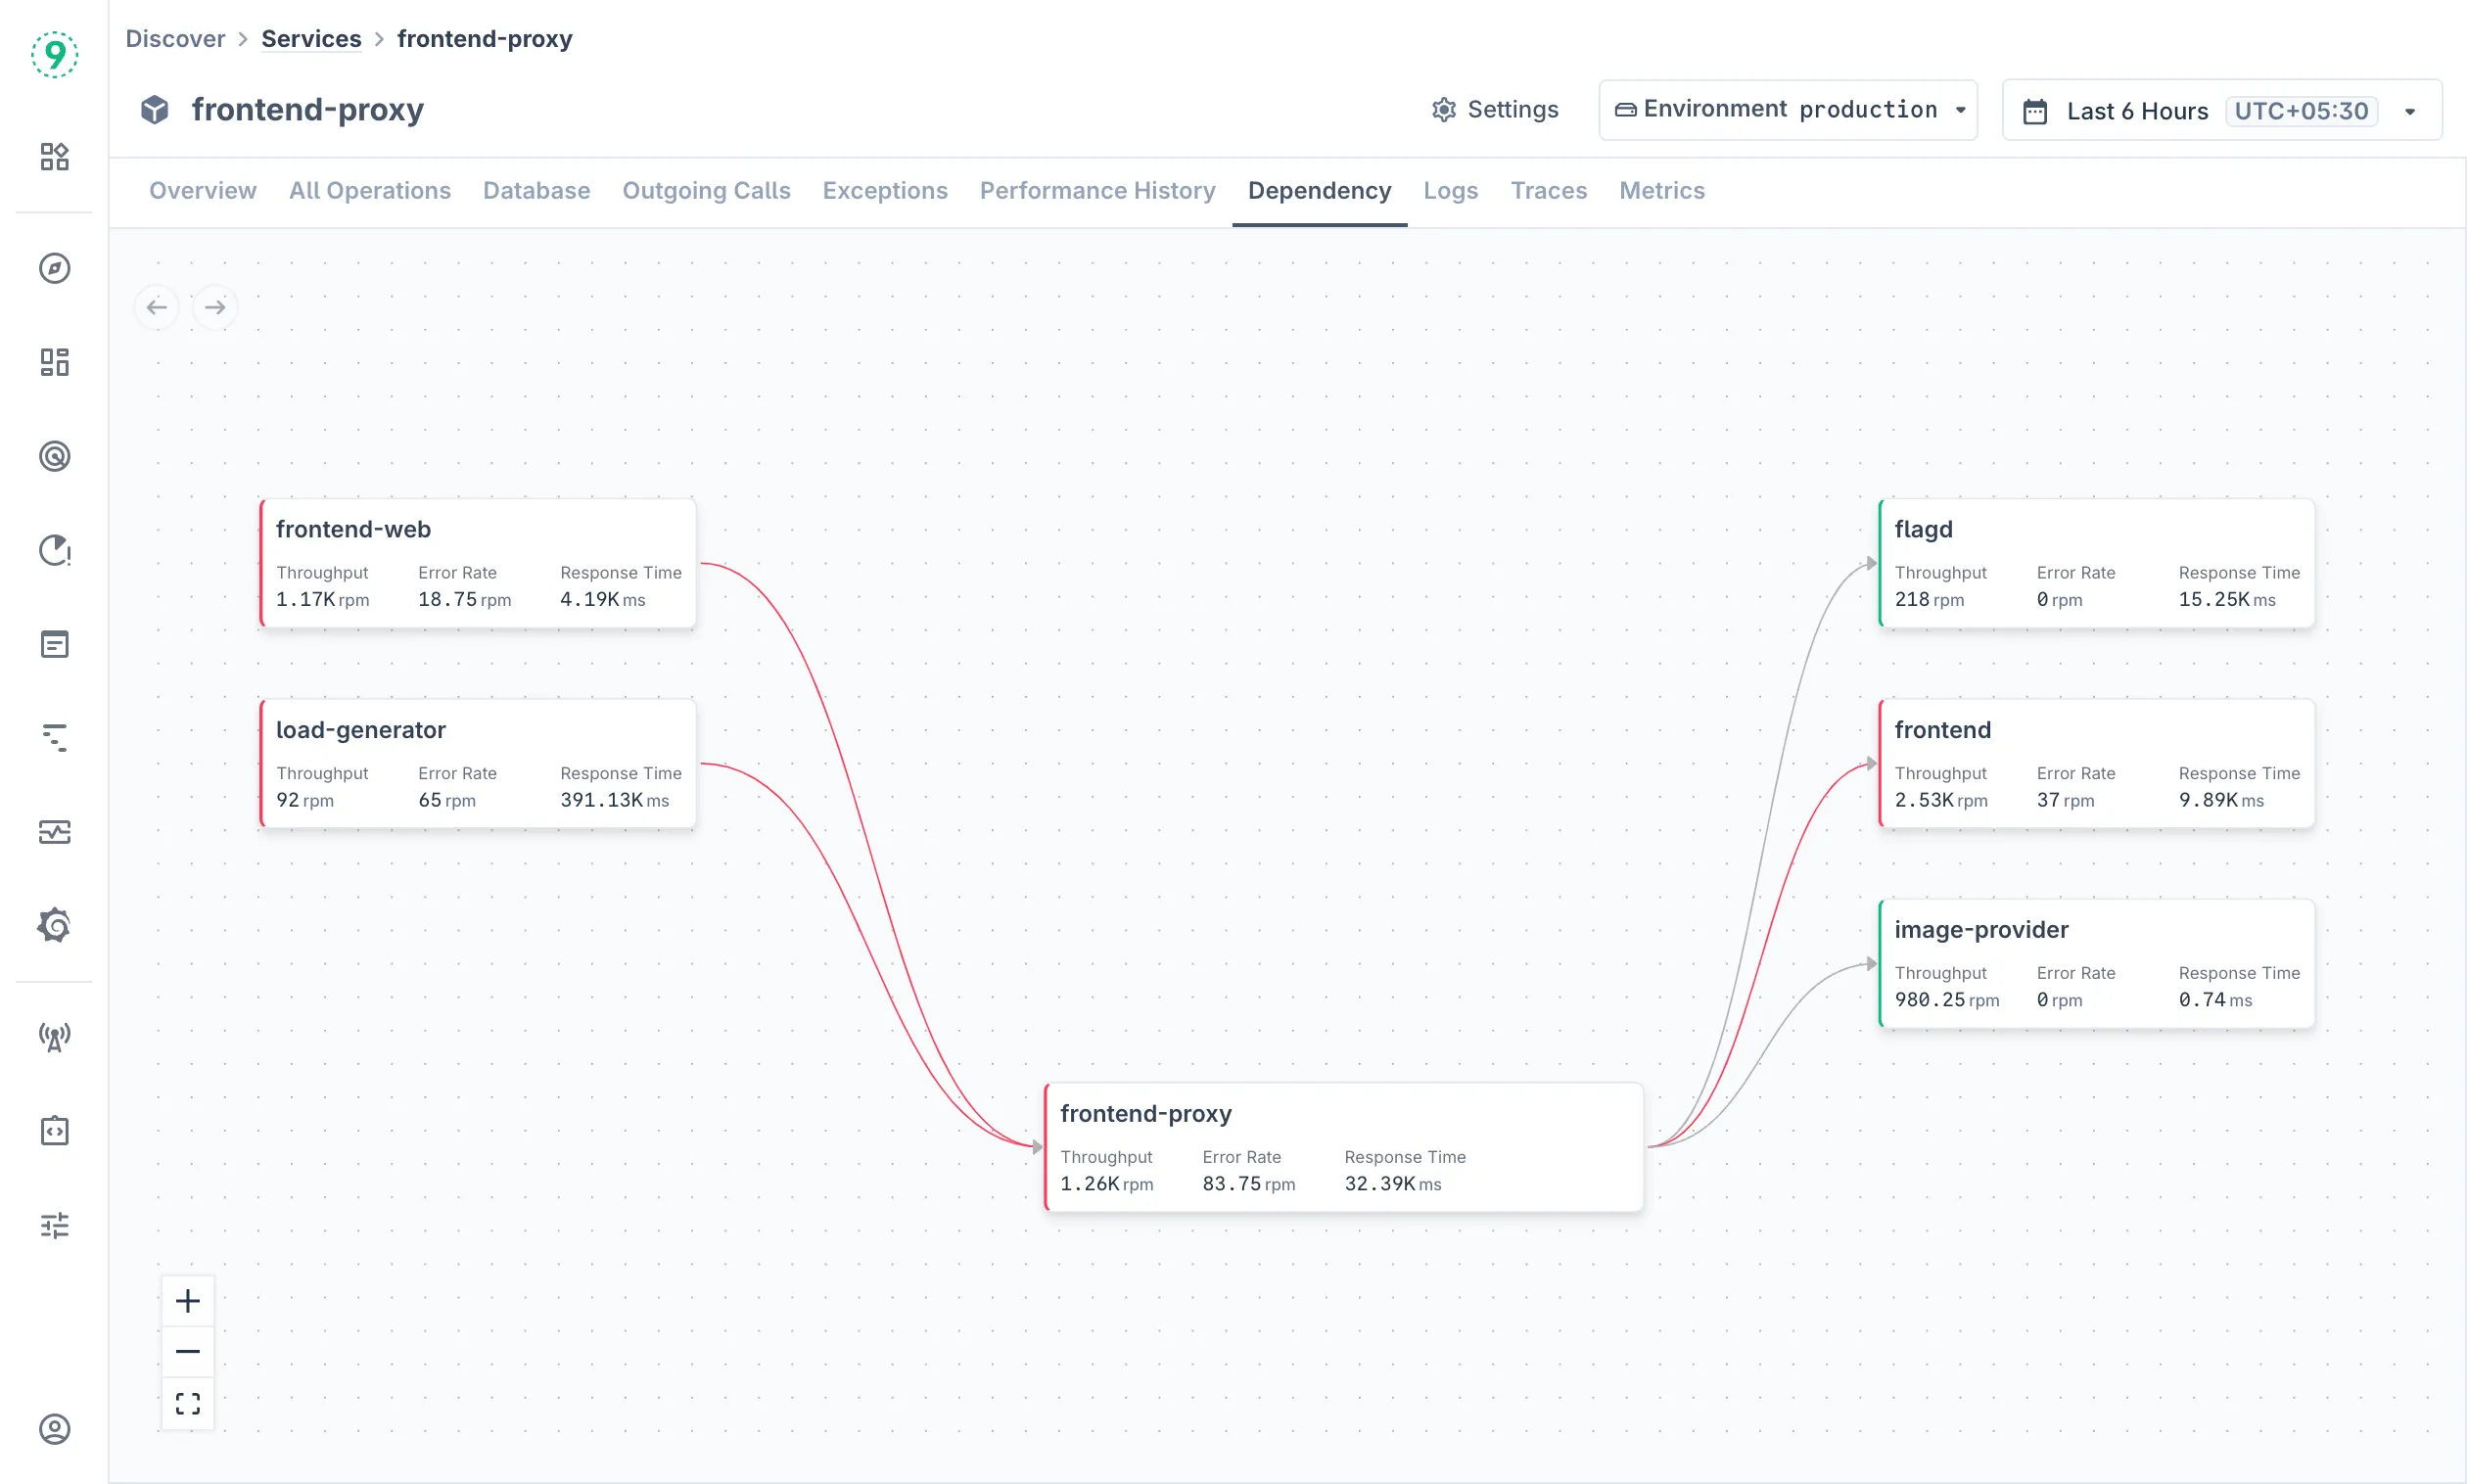
Task: Click frontend-proxy in the breadcrumb
Action: coord(485,39)
